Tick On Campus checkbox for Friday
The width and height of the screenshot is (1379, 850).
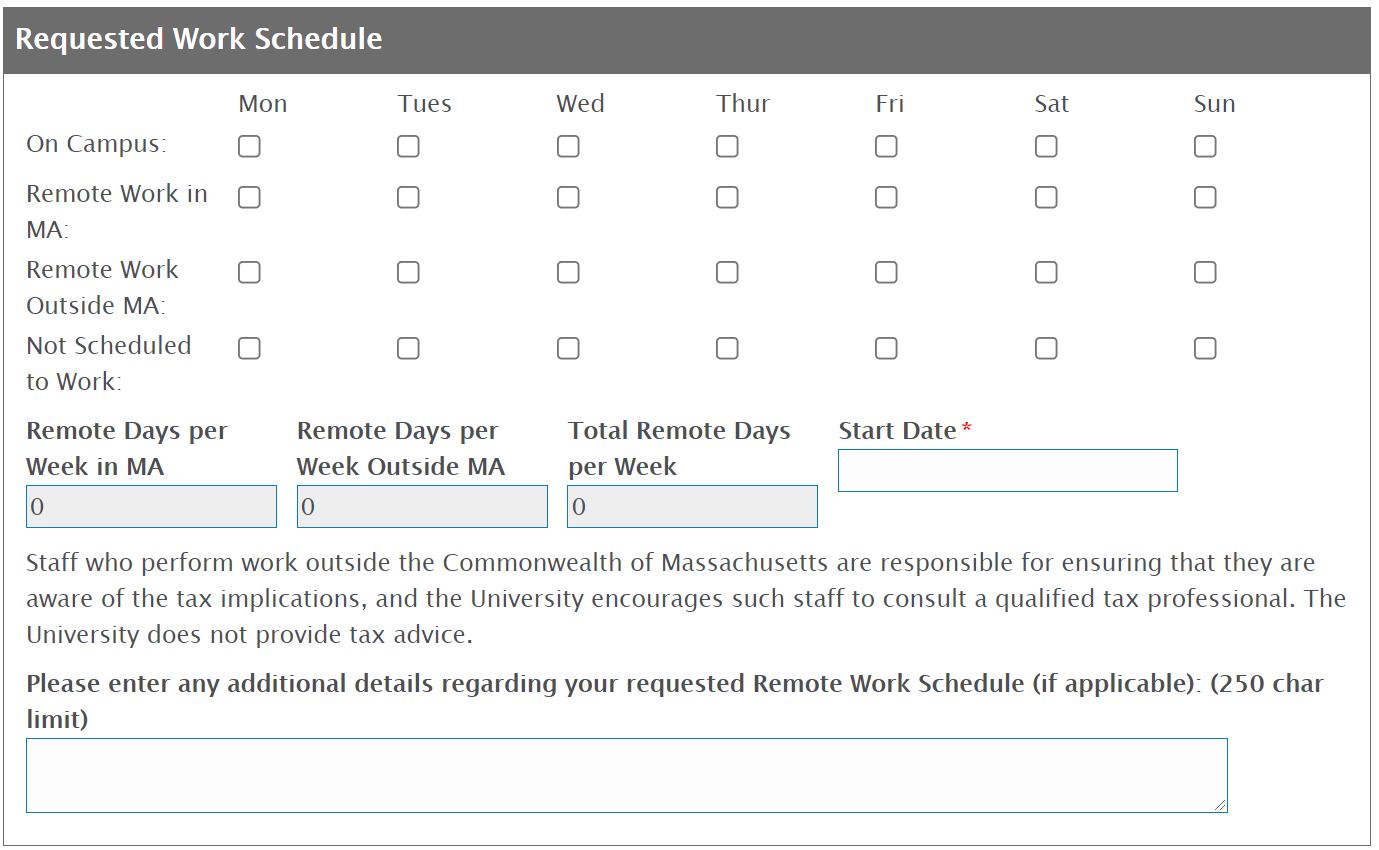tap(886, 147)
